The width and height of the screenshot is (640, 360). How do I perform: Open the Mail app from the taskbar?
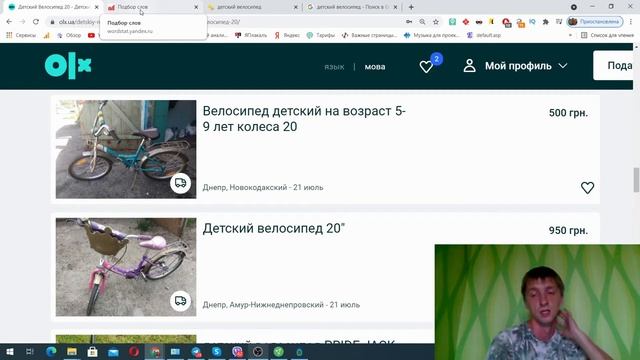coord(113,351)
